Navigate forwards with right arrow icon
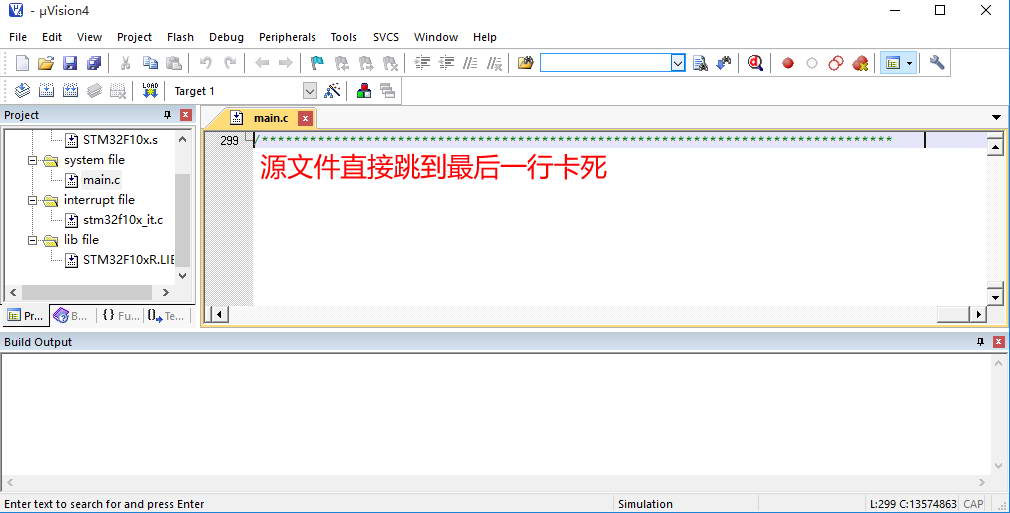This screenshot has height=513, width=1010. point(285,63)
